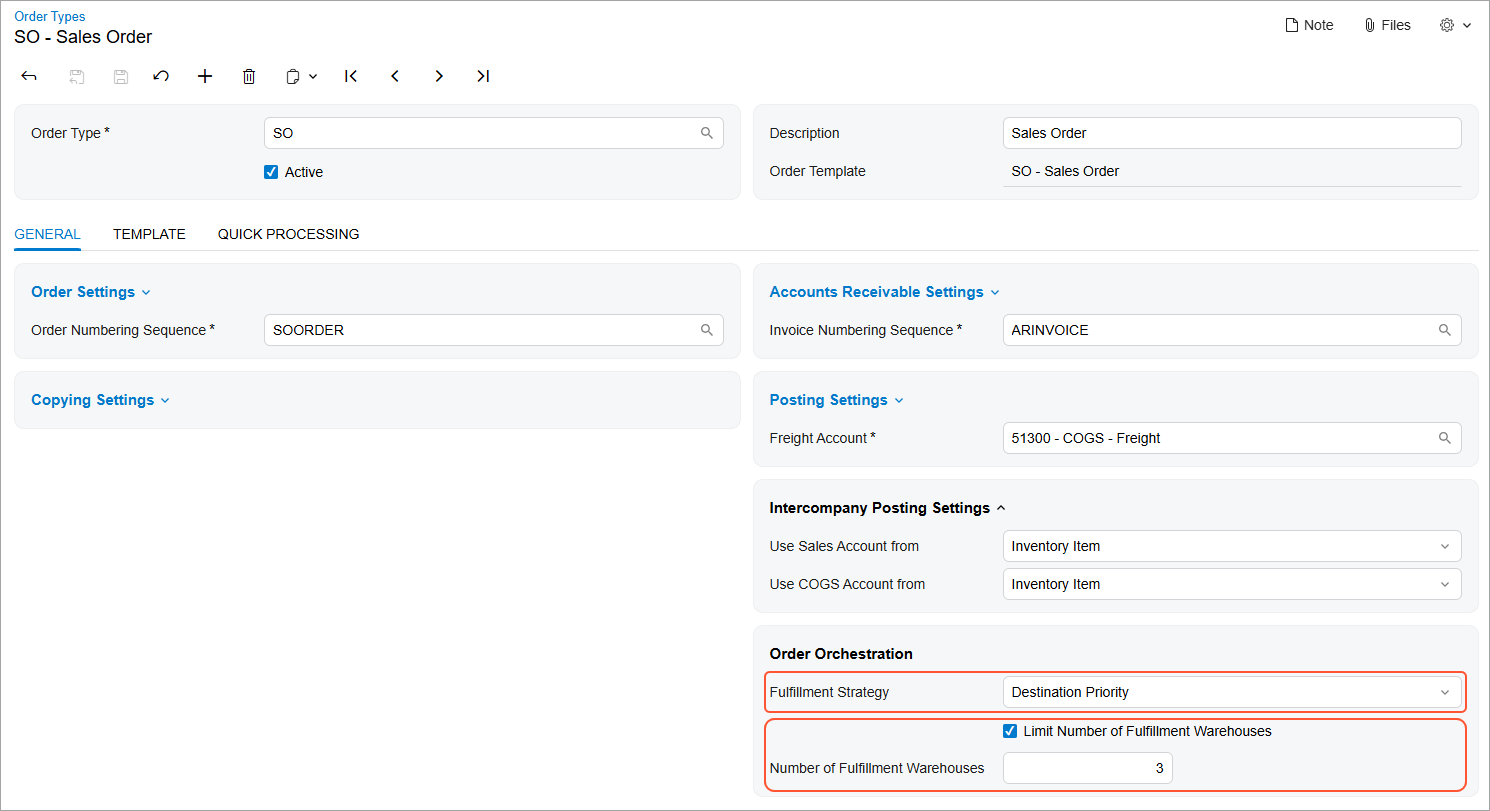Go to next record arrow
The image size is (1490, 811).
coord(439,76)
